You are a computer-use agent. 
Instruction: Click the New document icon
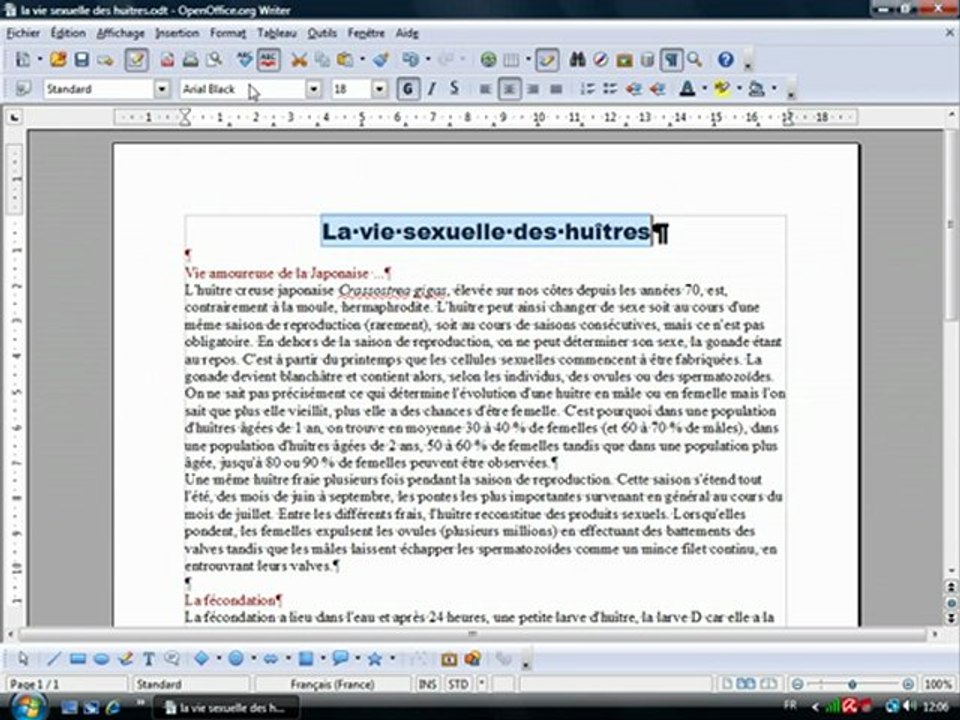[x=23, y=59]
